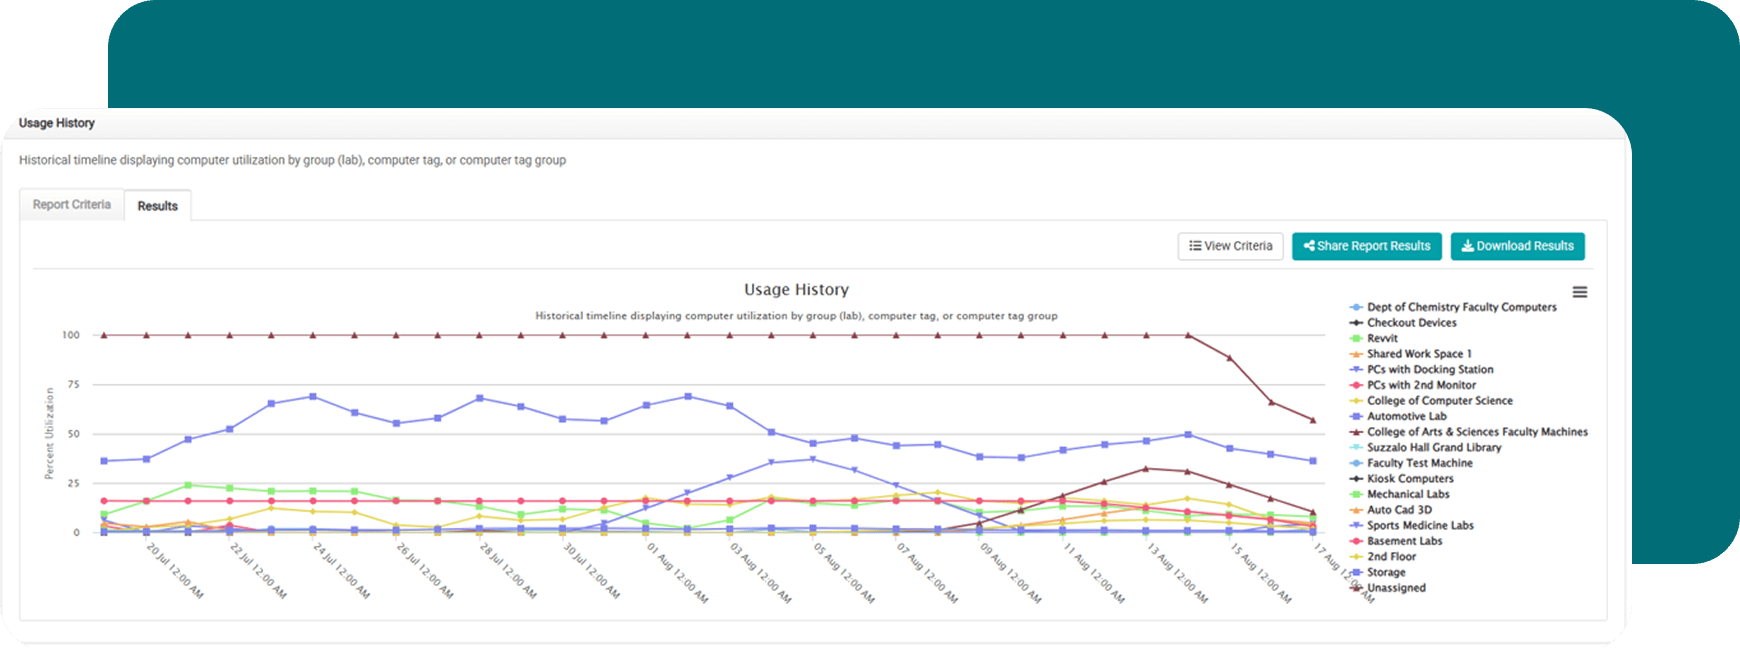Toggle 2nd Floor legend entry
1740x651 pixels.
[1382, 557]
